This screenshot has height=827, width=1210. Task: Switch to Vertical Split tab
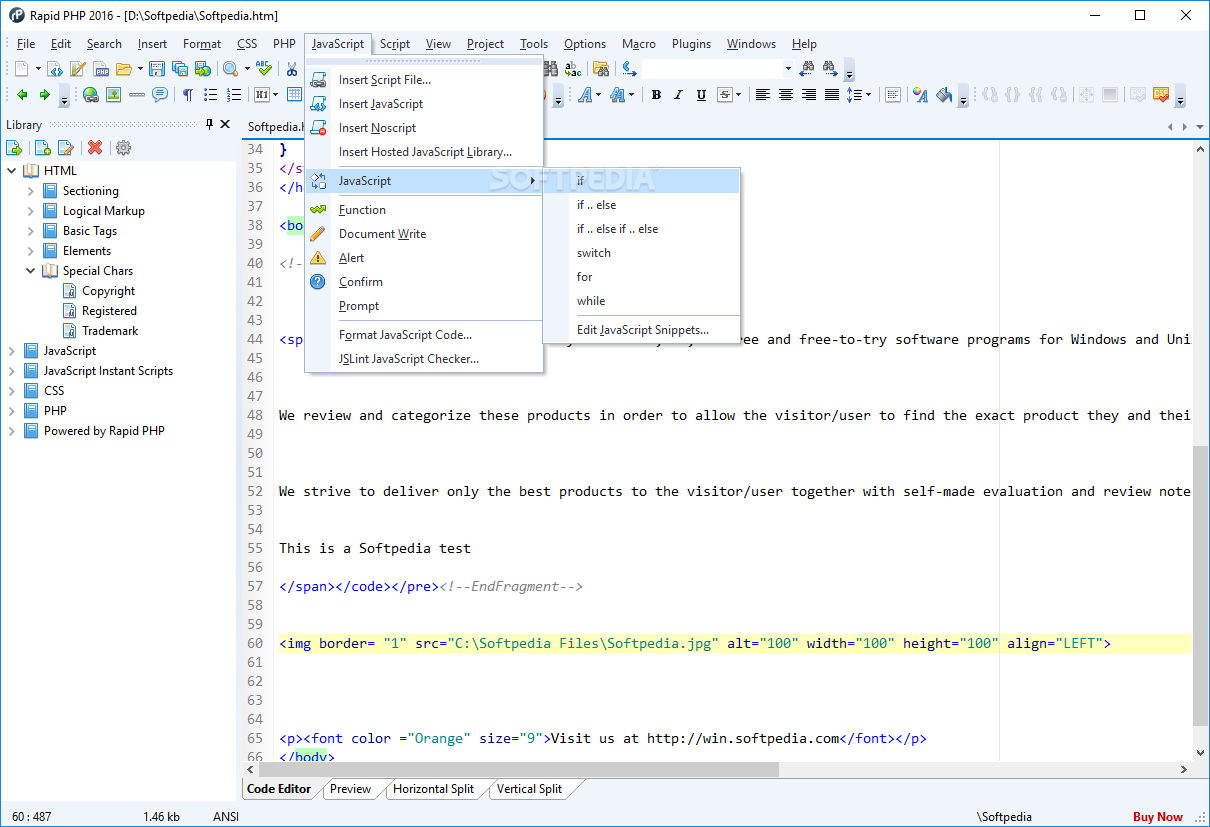point(529,789)
